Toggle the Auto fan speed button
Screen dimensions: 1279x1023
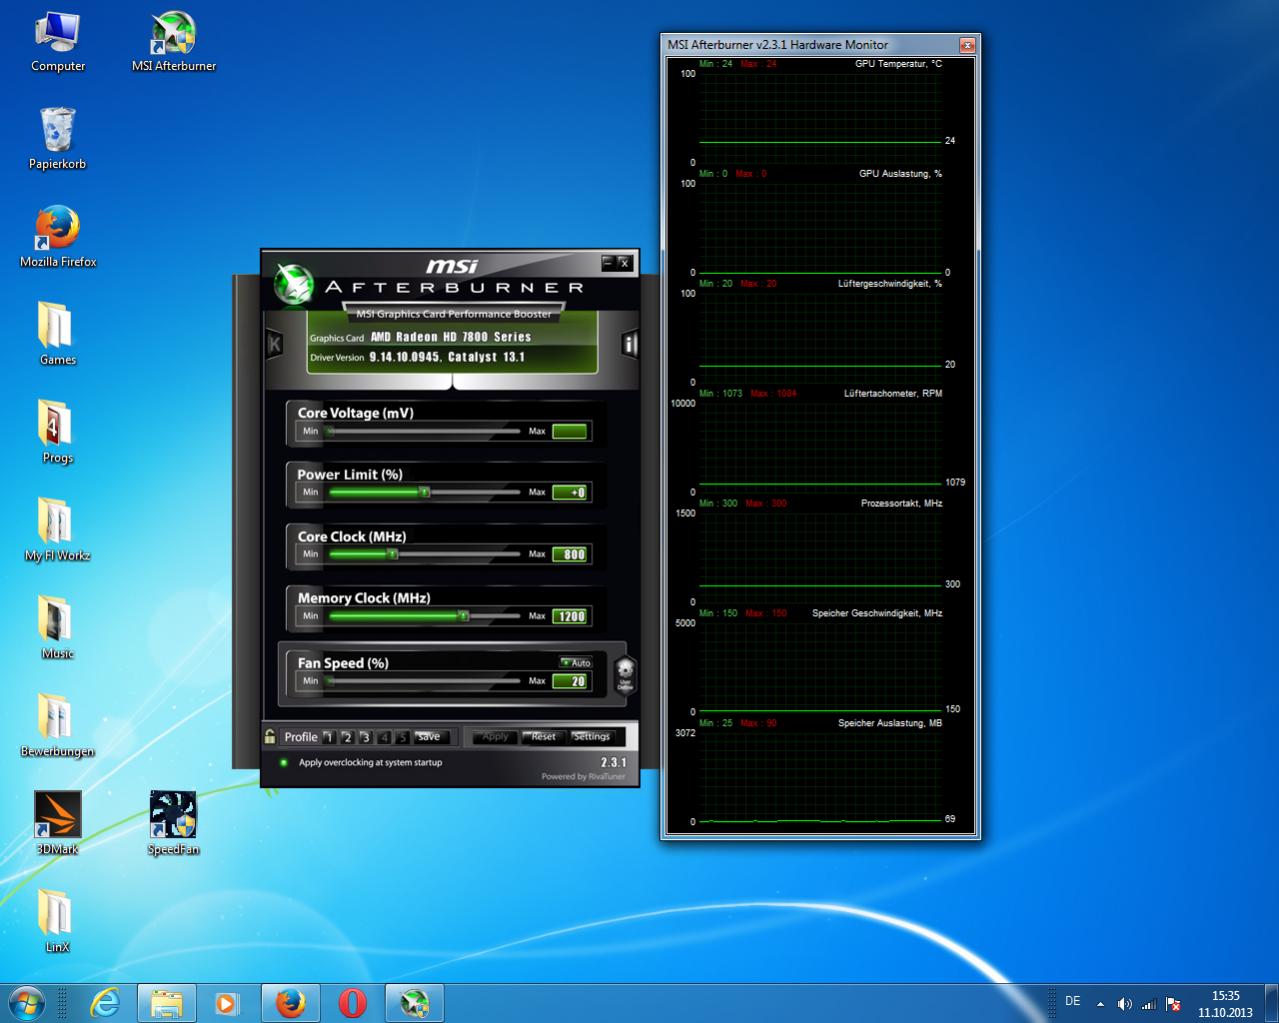[576, 662]
